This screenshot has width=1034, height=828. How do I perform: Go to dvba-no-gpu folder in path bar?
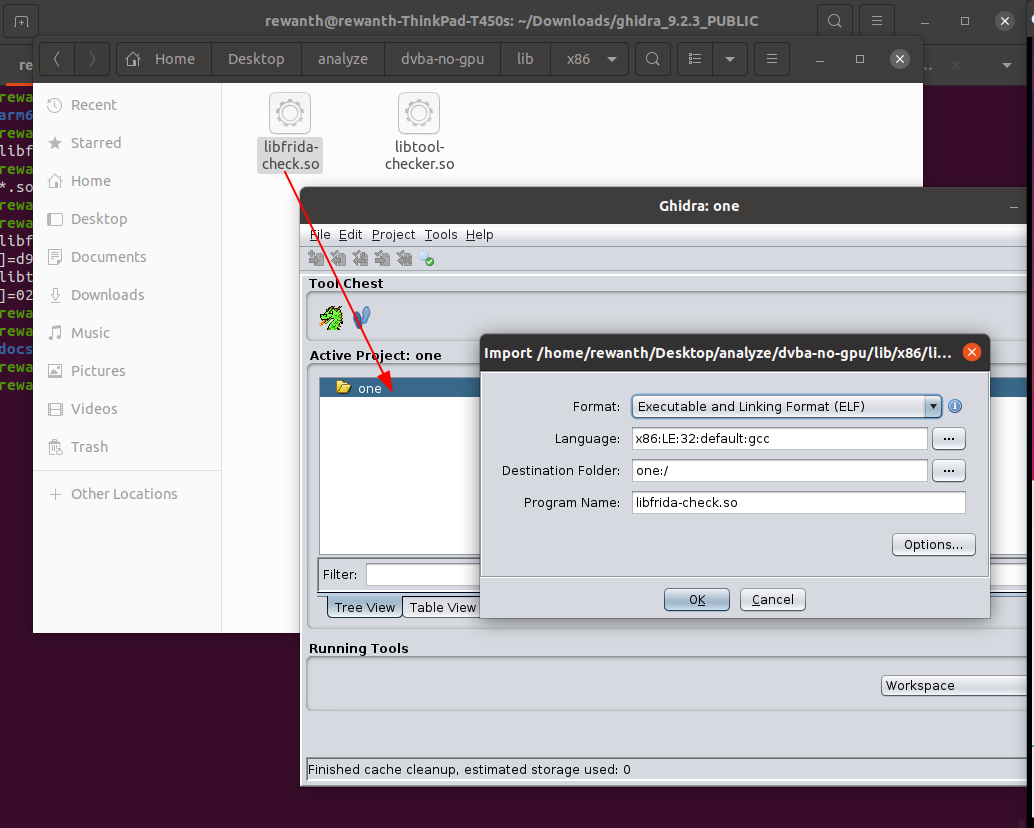(442, 59)
